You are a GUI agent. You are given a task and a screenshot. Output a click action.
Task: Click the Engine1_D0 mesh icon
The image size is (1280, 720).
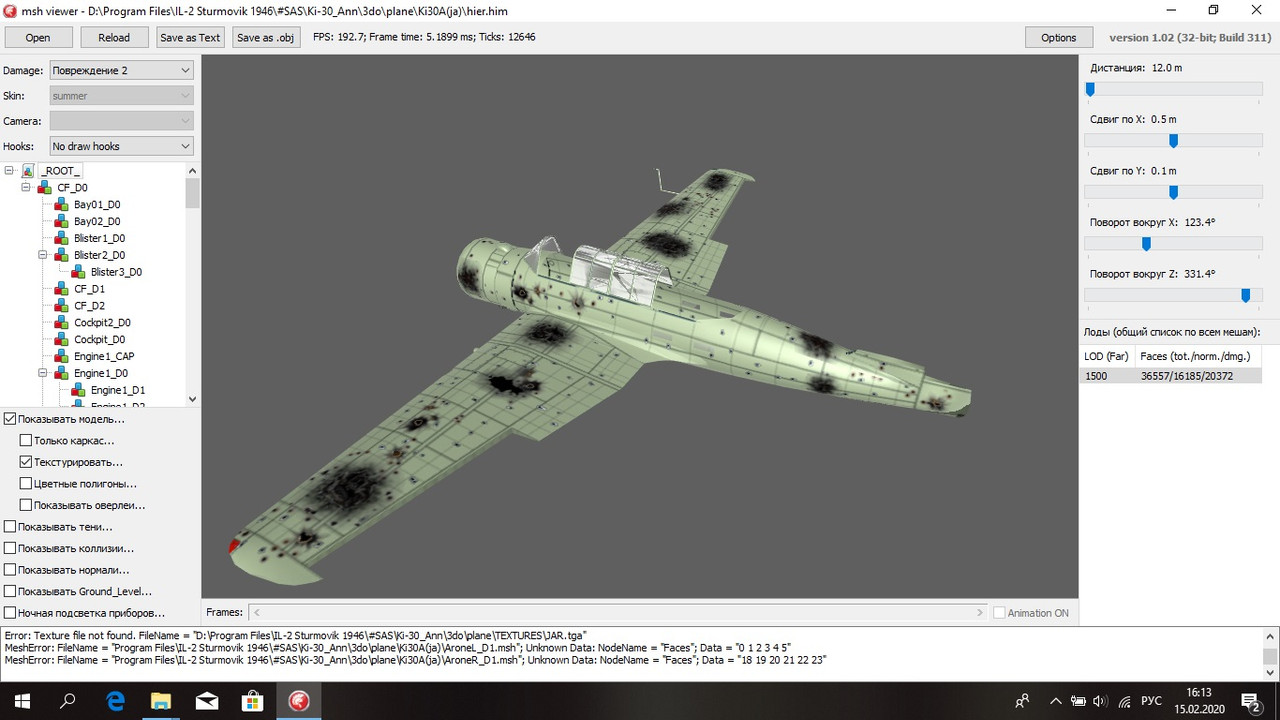62,374
